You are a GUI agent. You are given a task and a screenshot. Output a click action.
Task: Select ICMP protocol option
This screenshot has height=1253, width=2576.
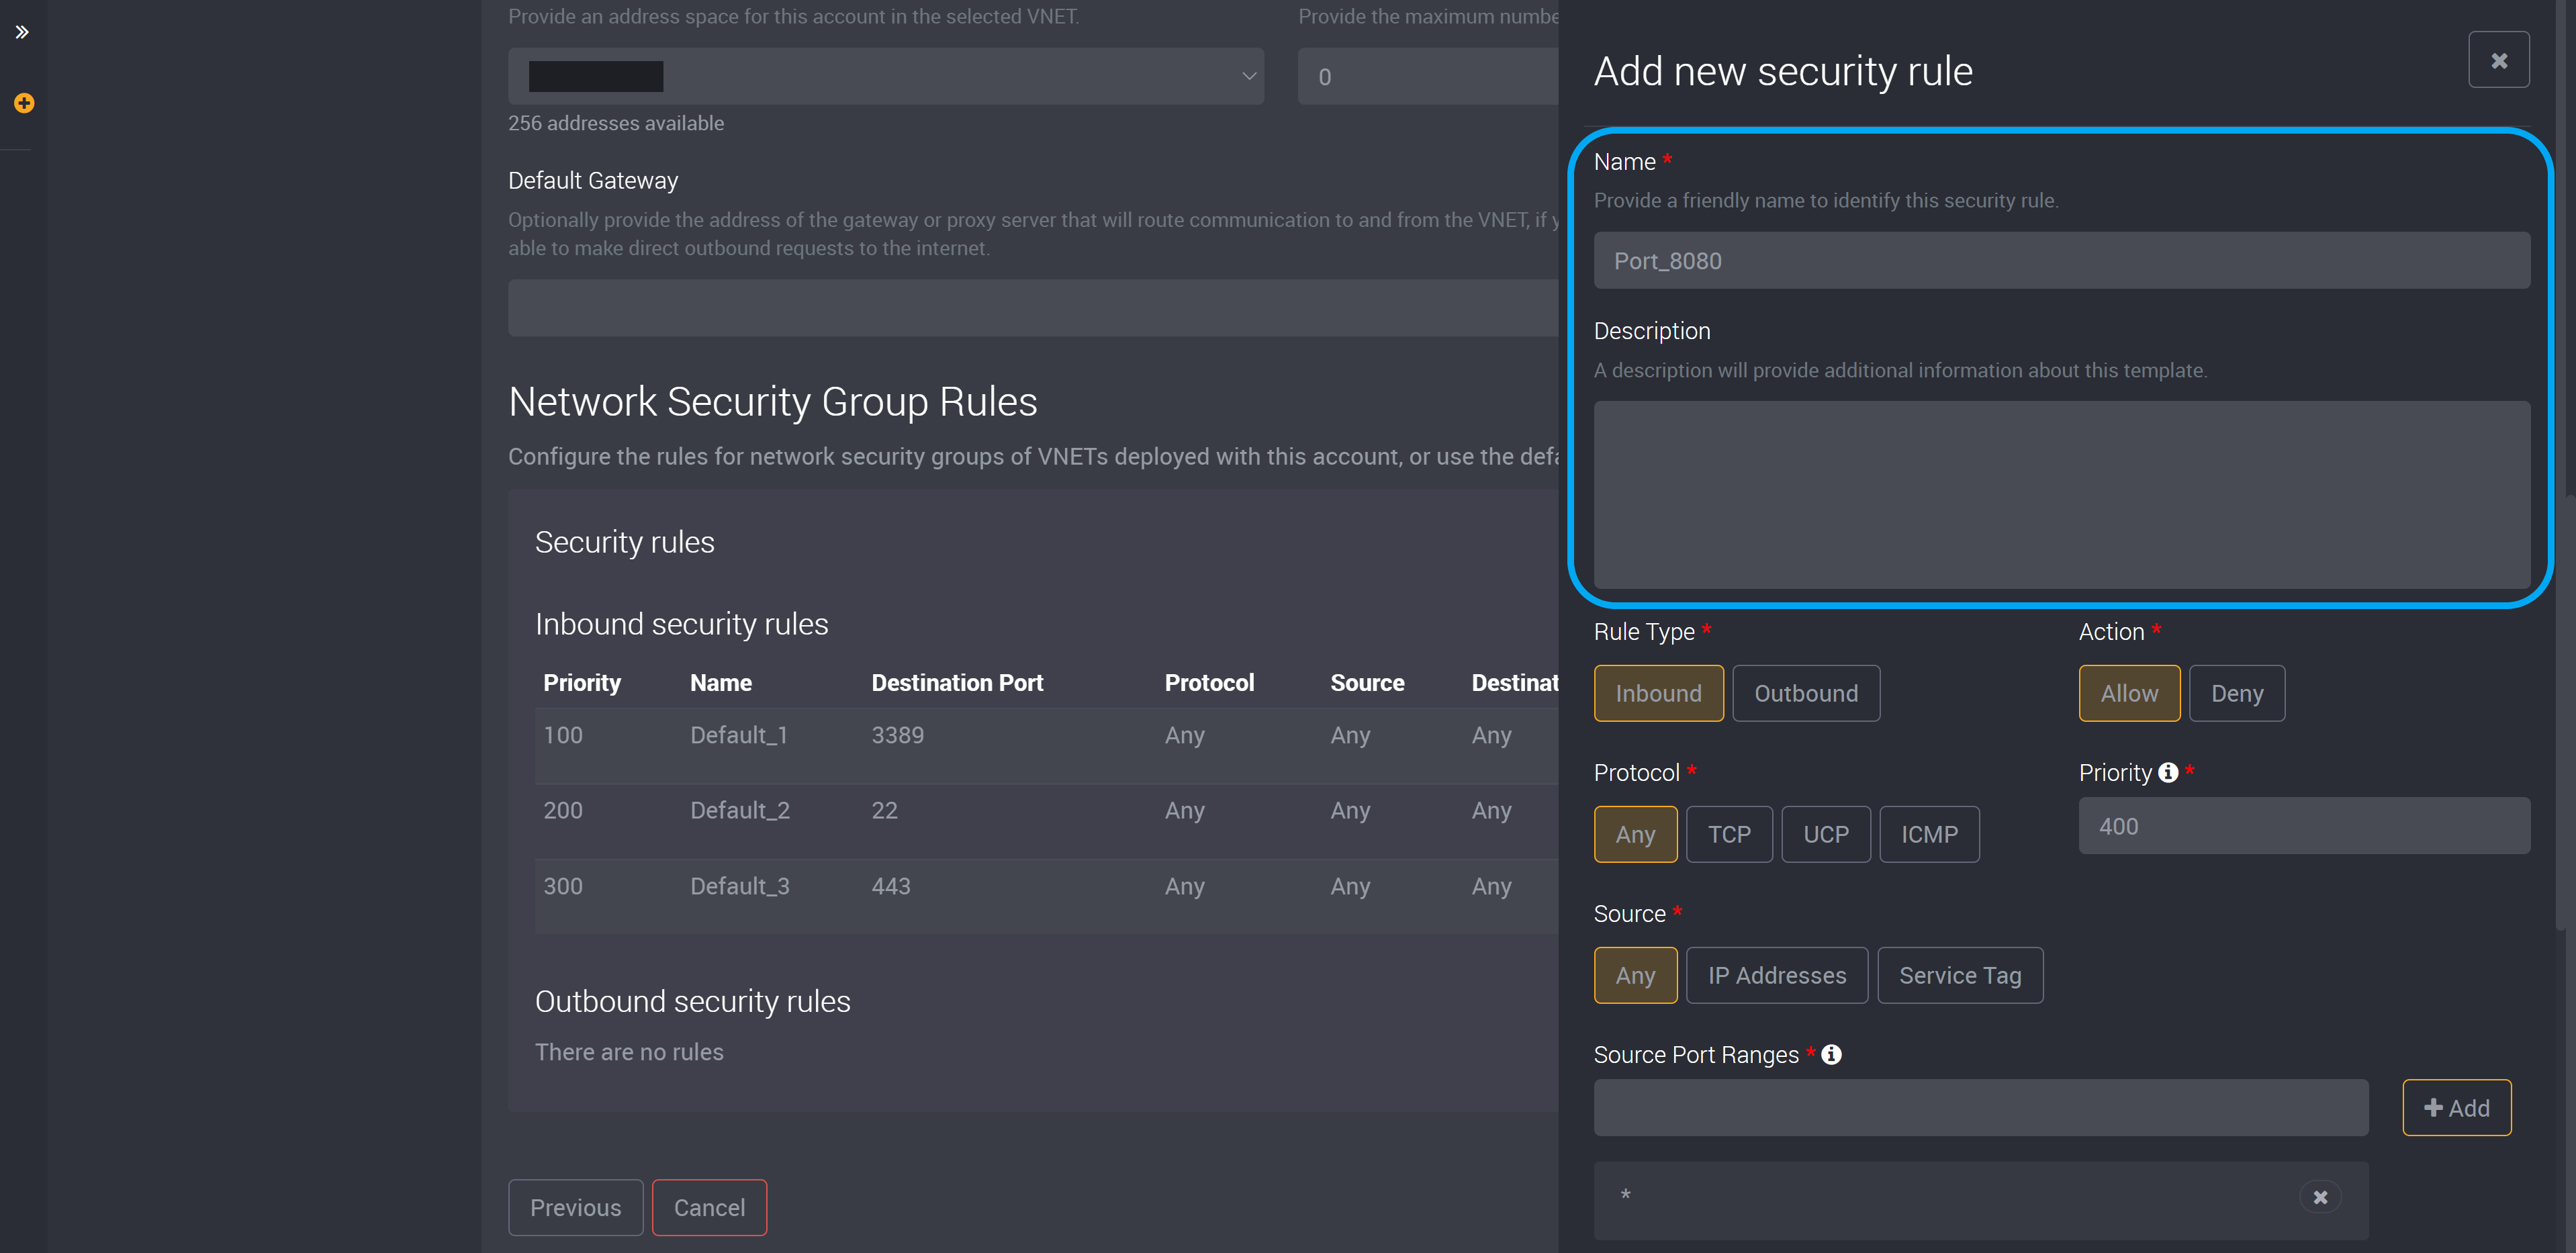(x=1929, y=833)
